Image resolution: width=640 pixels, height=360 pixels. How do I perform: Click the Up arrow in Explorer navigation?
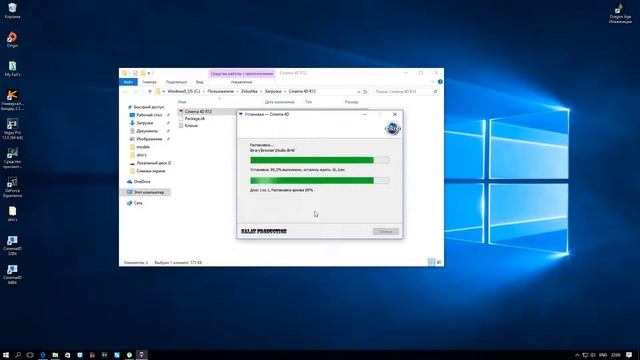point(150,91)
